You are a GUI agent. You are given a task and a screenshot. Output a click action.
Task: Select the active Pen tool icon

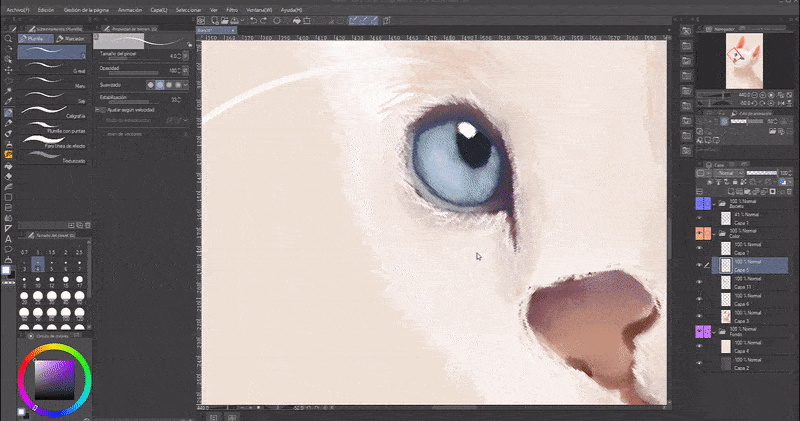coord(8,113)
